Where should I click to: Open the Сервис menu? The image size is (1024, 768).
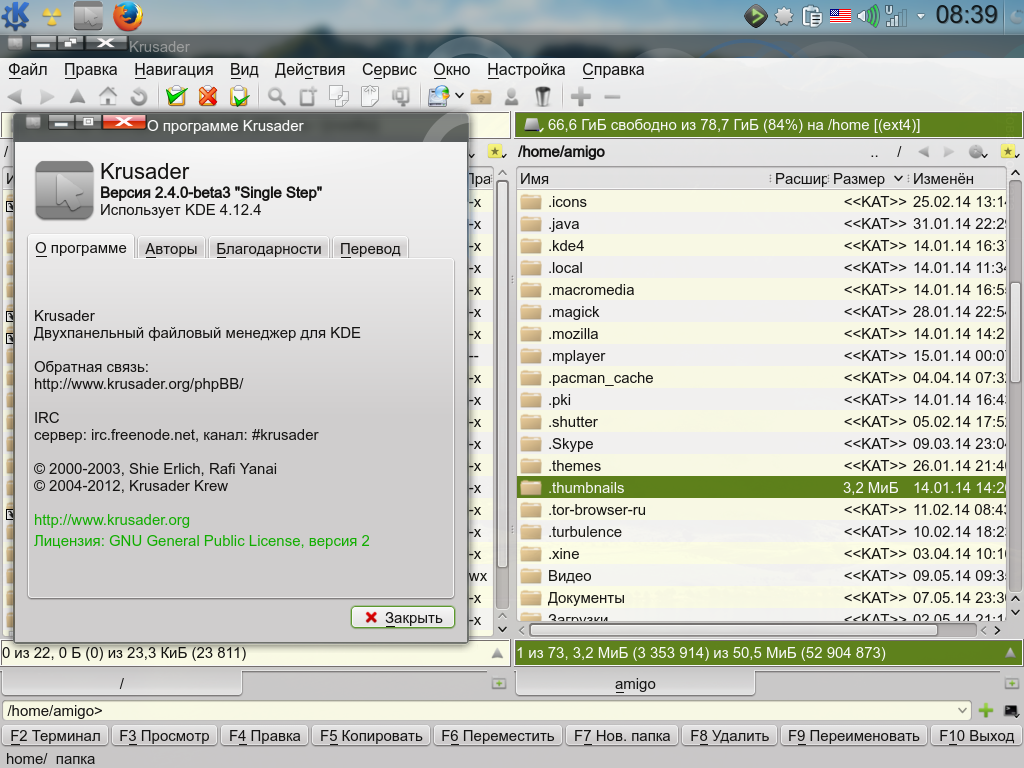(389, 69)
